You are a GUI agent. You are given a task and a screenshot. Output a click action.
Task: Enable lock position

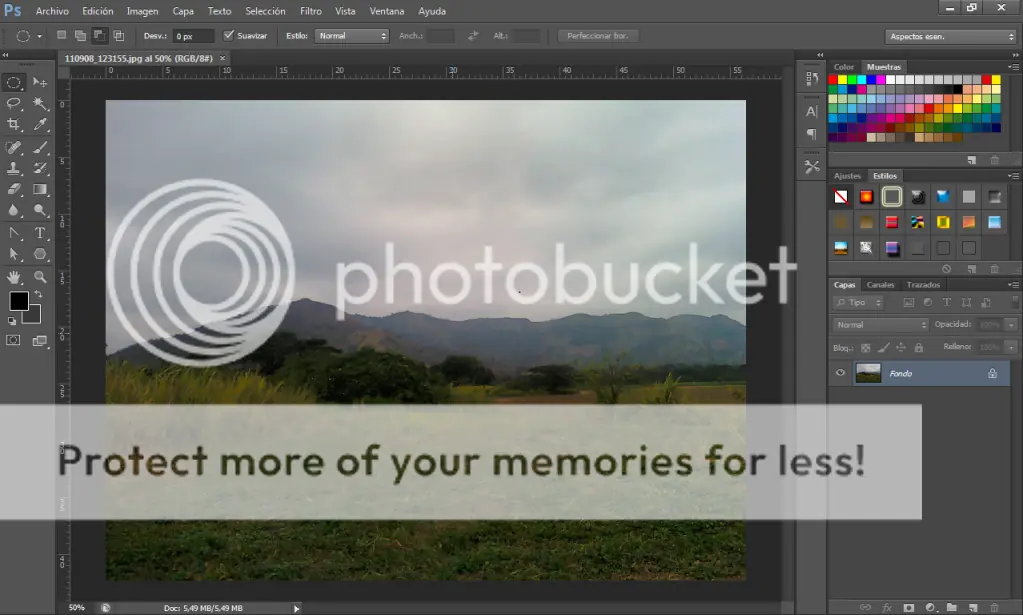[x=901, y=348]
